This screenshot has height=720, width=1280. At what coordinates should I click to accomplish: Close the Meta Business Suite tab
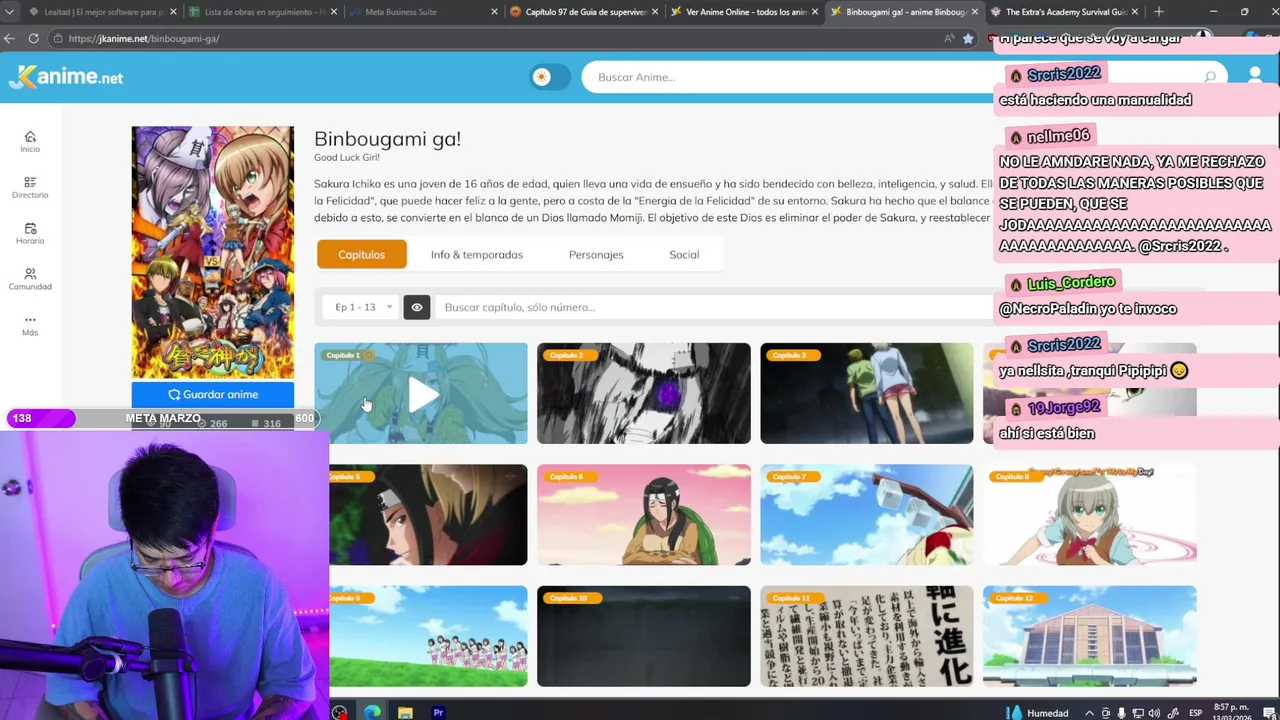(494, 12)
